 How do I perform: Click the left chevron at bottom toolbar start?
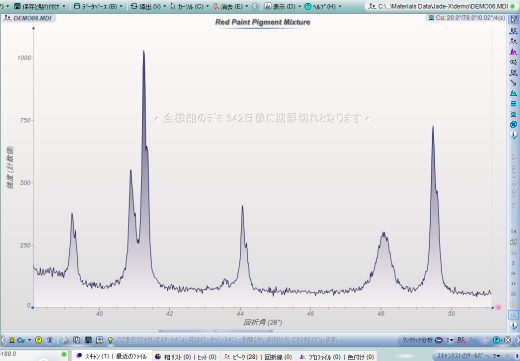pos(3,340)
